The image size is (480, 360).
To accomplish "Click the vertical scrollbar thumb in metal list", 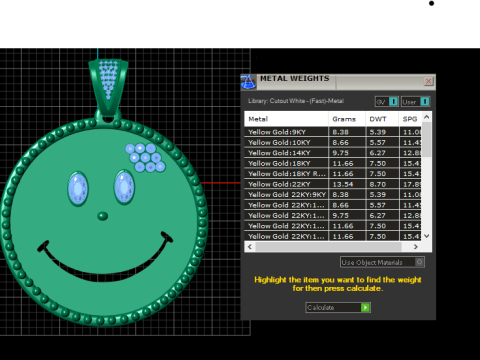I will [427, 139].
